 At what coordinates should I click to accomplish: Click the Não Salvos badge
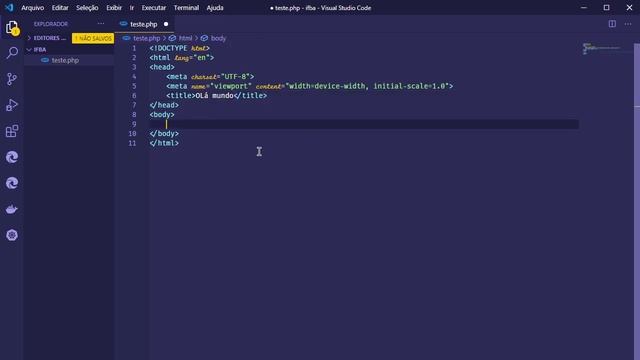[93, 38]
